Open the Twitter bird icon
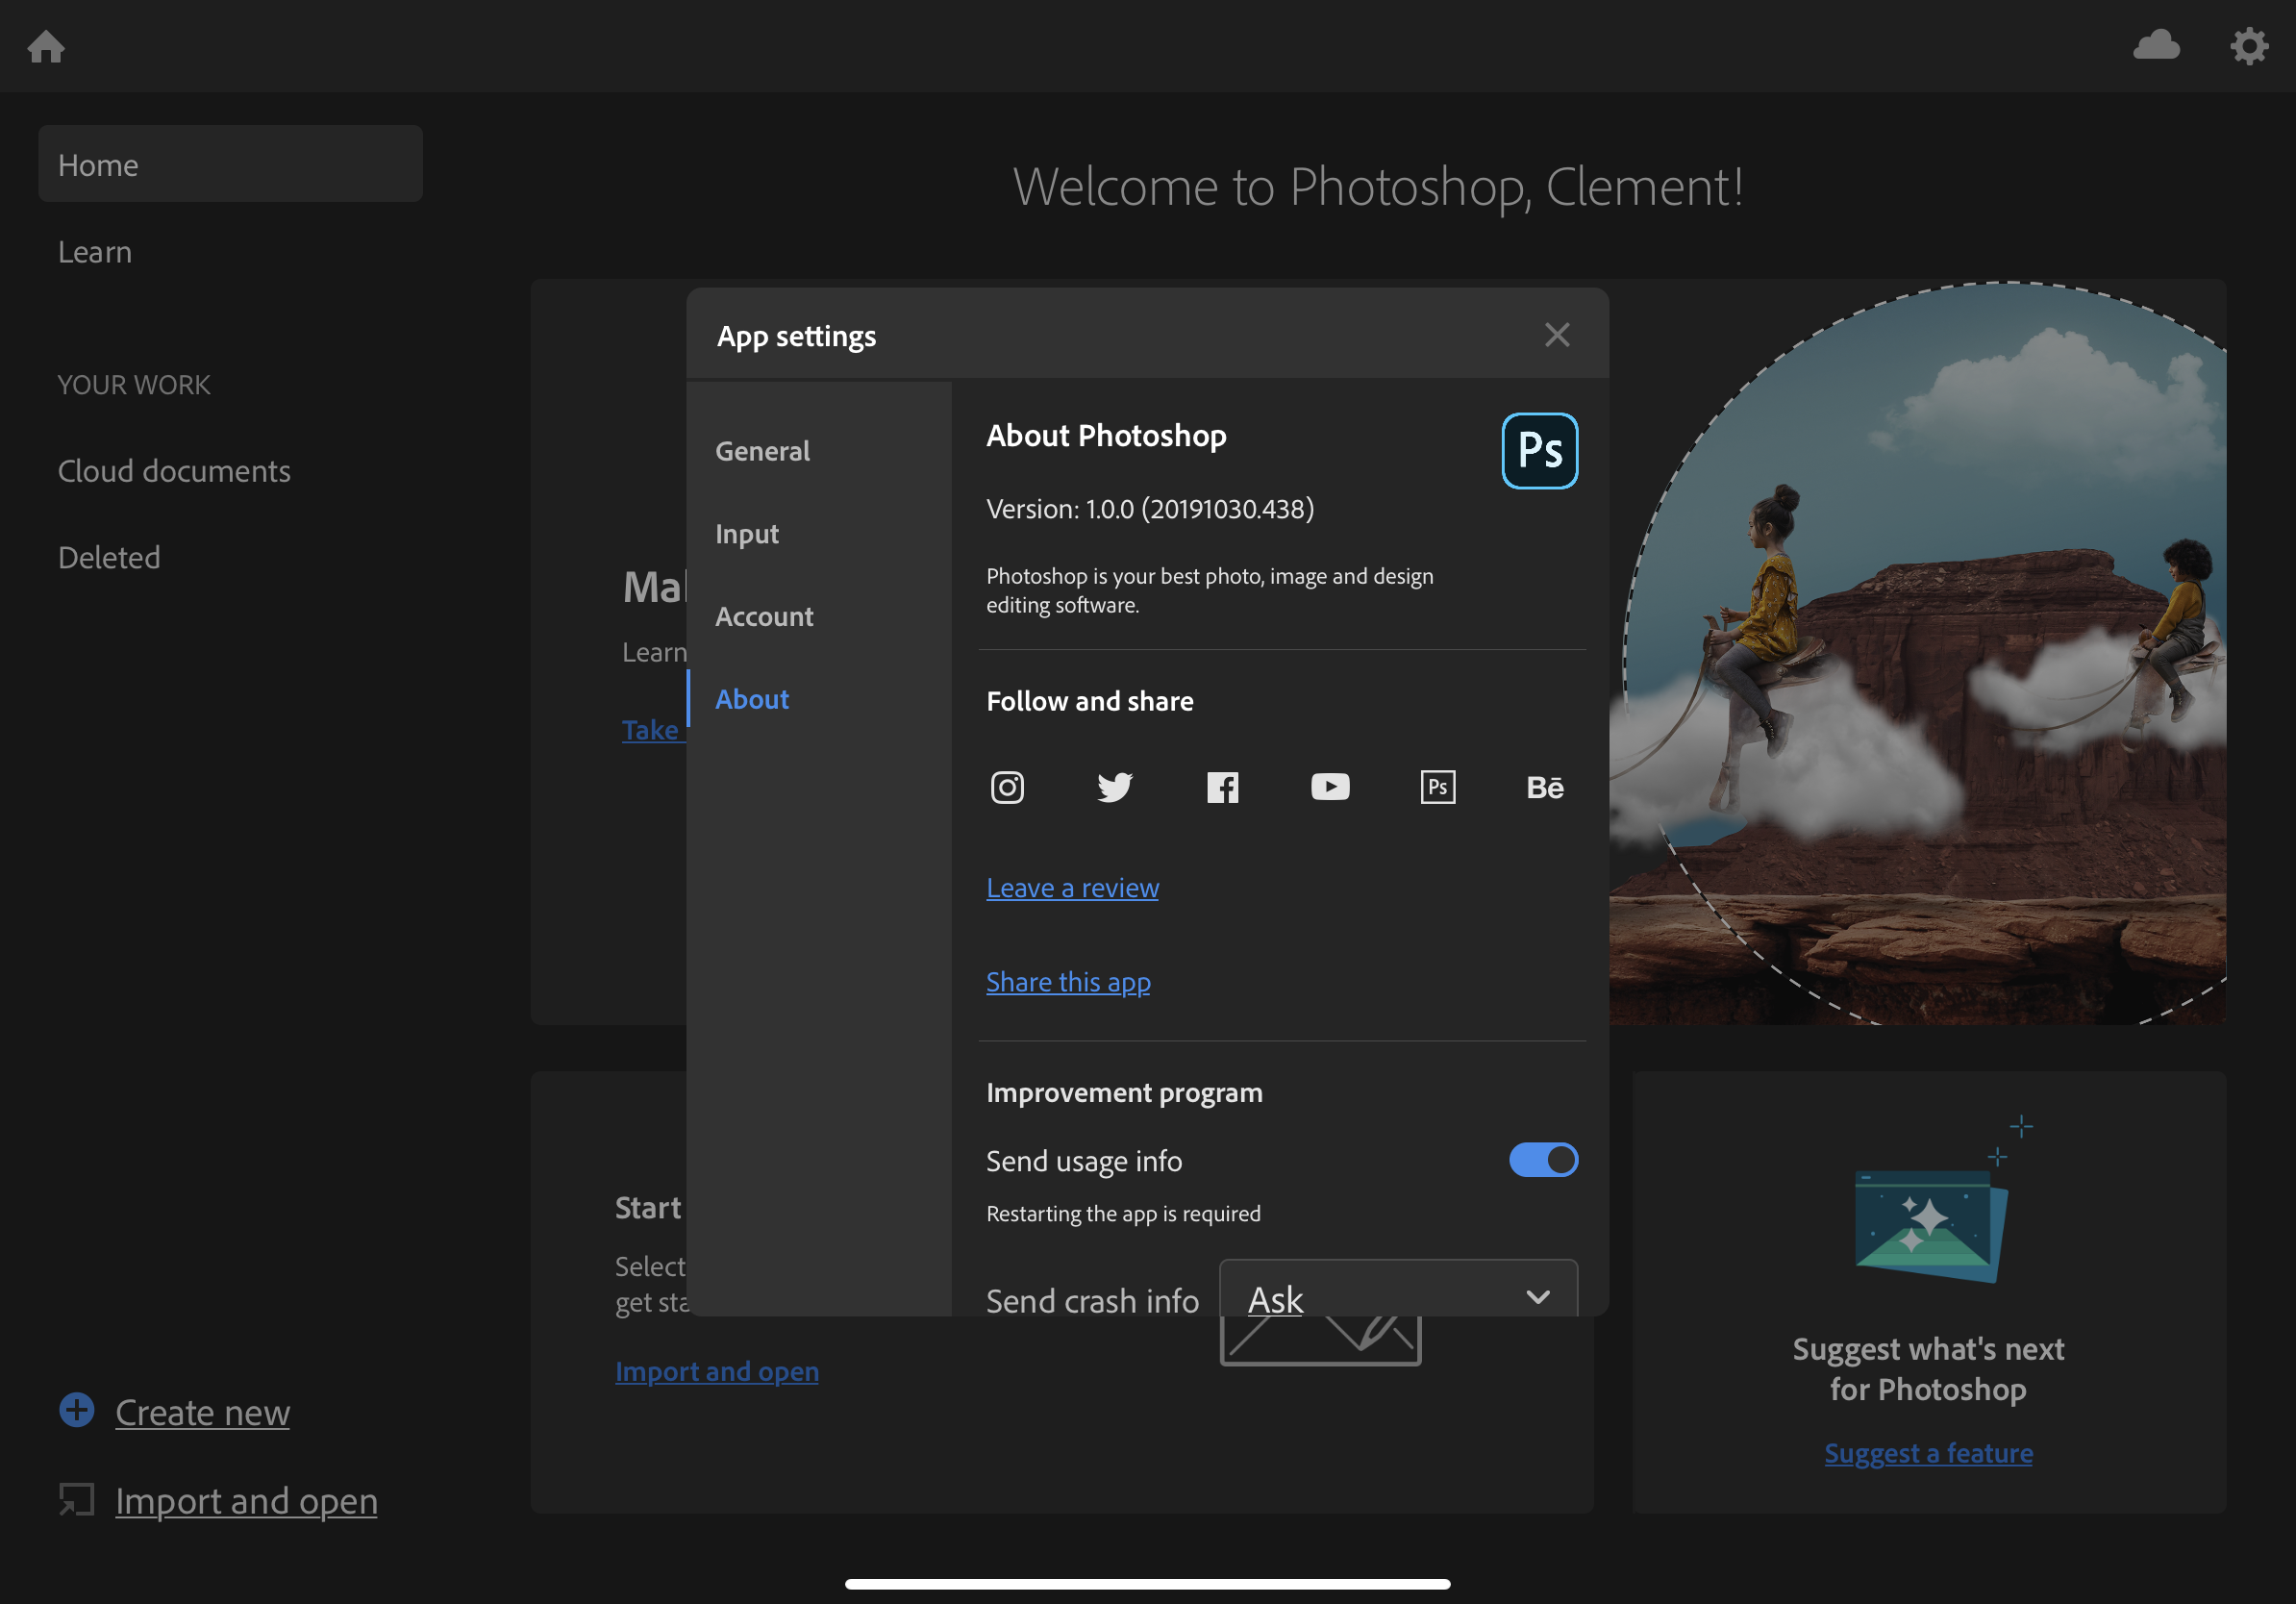 (1114, 787)
